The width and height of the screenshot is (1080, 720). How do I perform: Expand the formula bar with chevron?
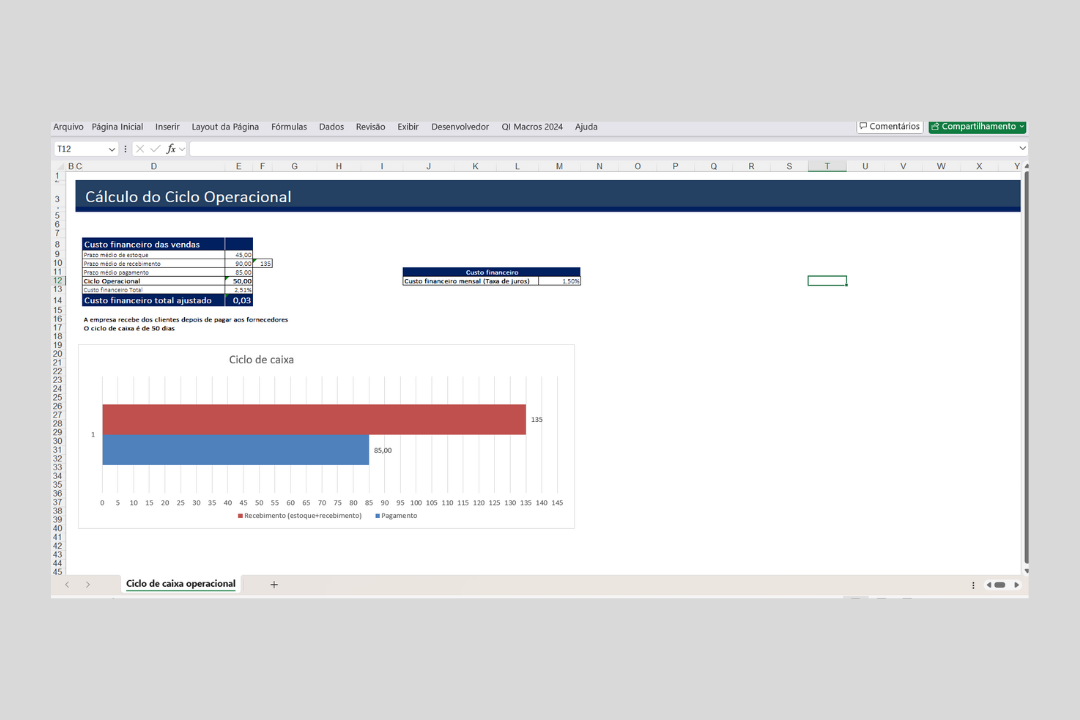click(x=1021, y=149)
